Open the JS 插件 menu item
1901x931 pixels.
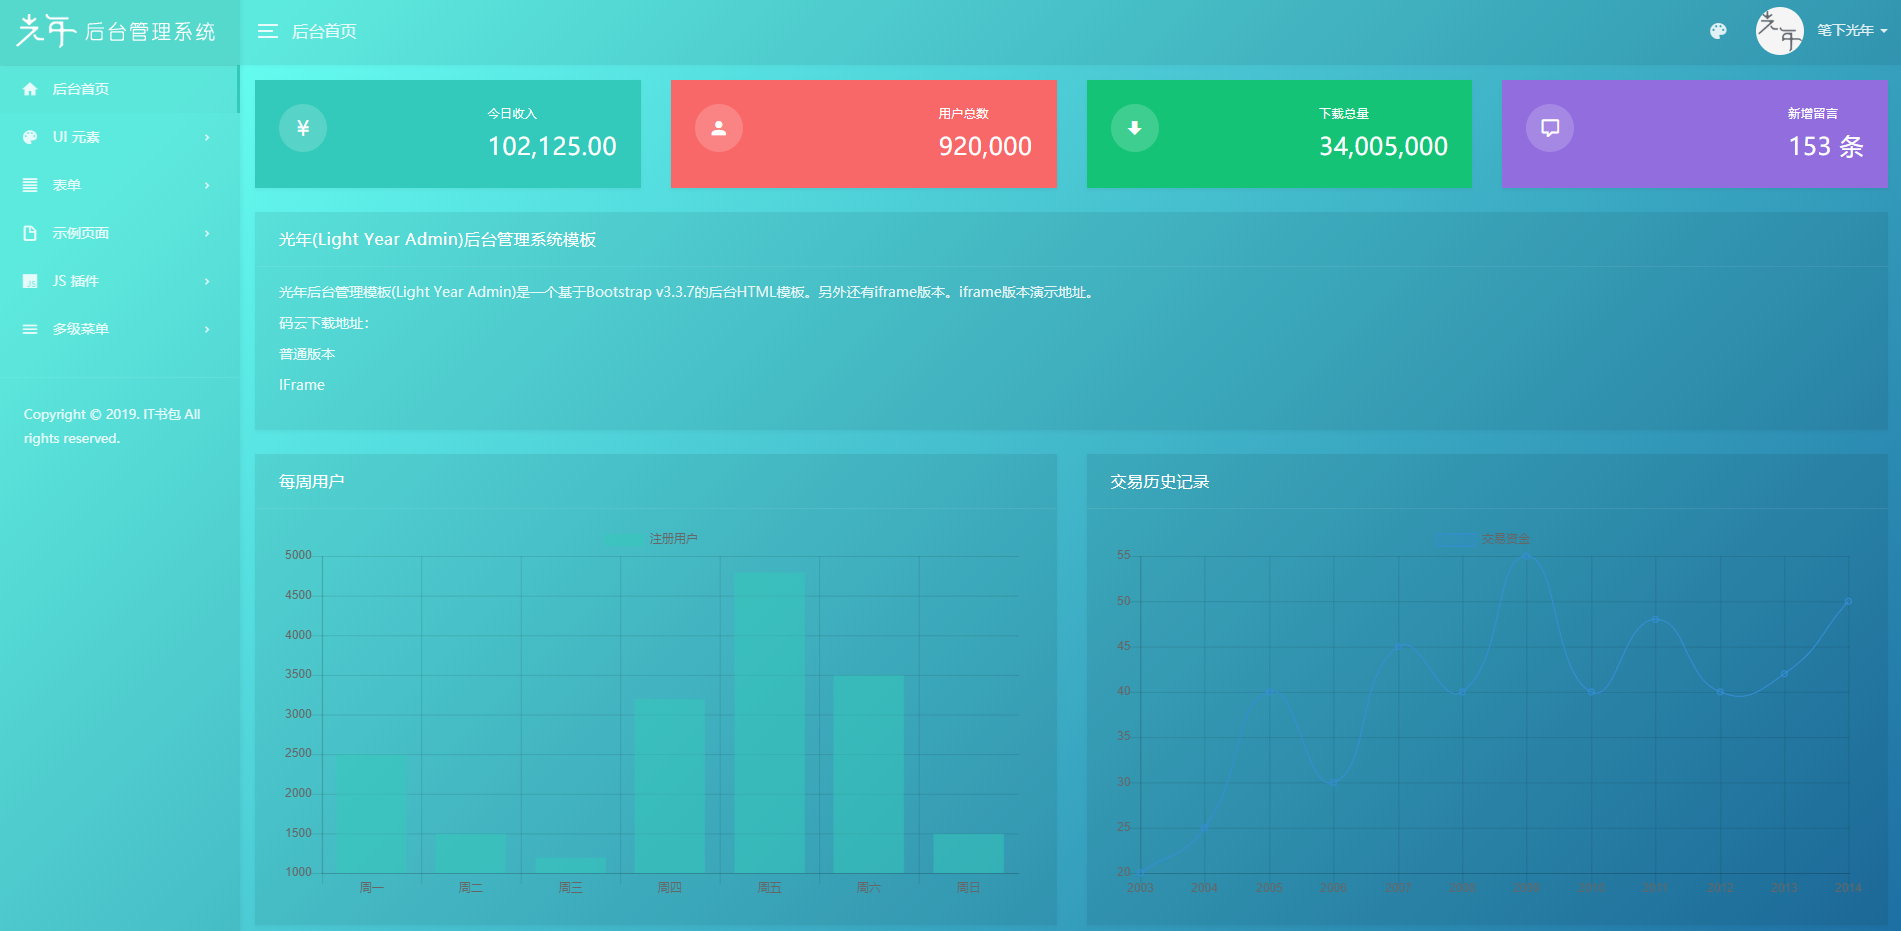tap(76, 281)
